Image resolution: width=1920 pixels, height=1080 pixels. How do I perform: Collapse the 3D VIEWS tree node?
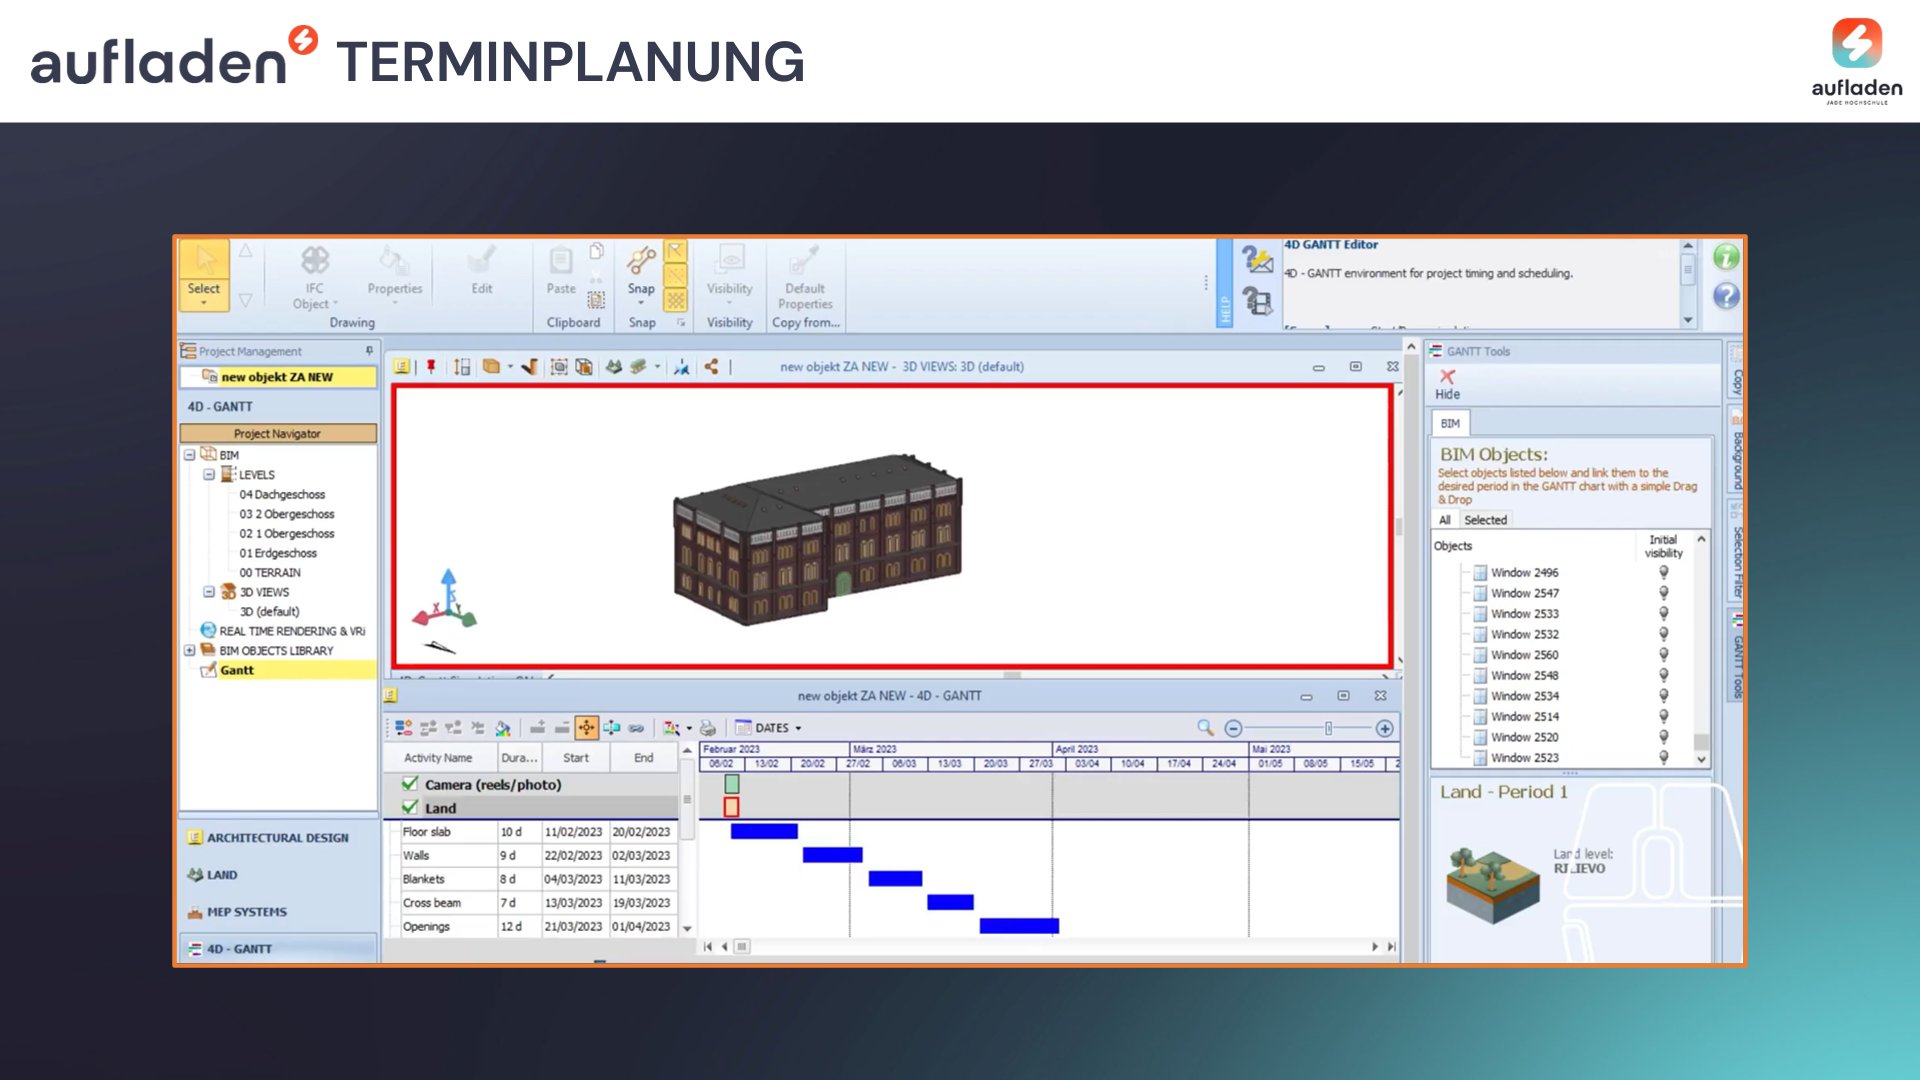209,592
